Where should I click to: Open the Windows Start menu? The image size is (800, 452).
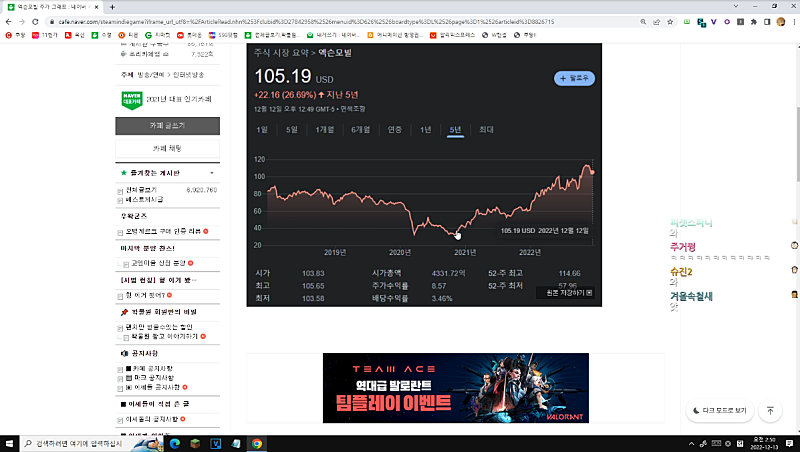9,443
